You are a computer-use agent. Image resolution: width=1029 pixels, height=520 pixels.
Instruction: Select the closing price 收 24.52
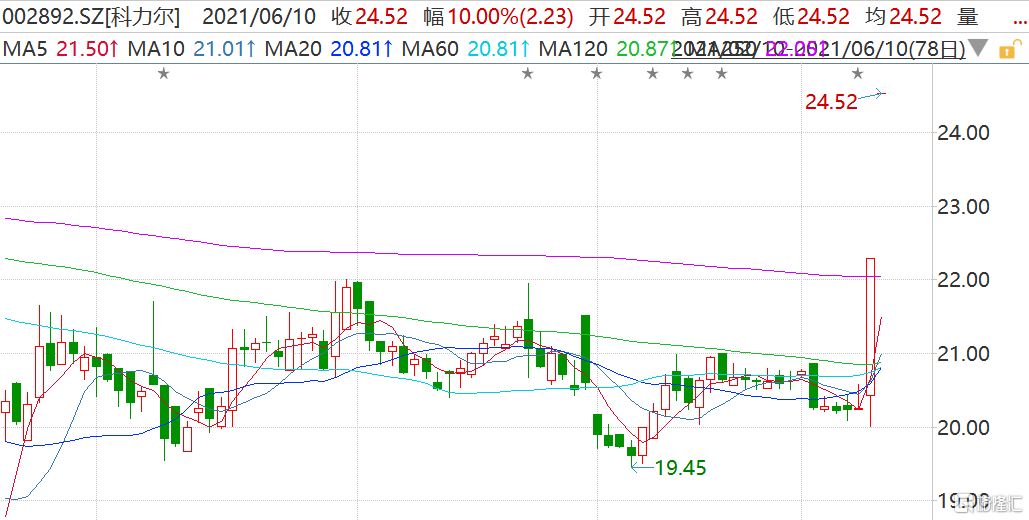point(368,16)
